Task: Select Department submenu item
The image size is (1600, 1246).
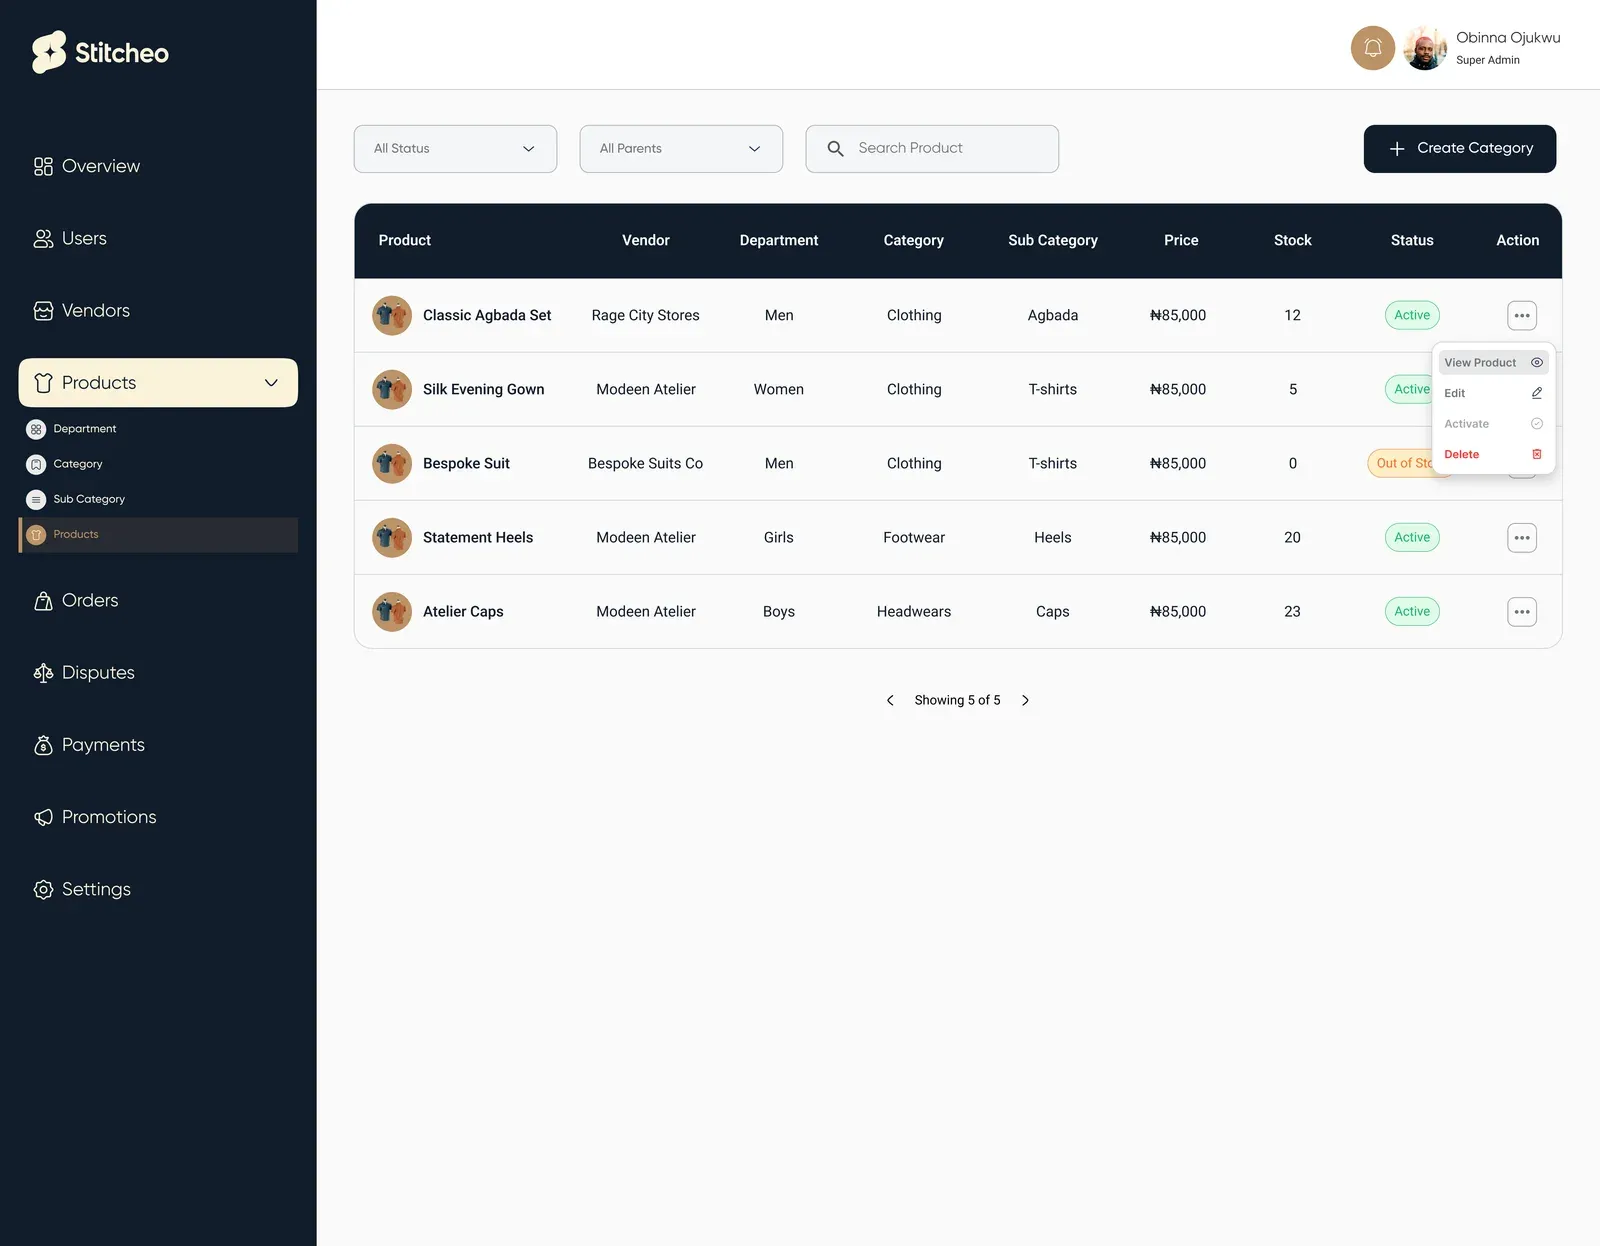Action: [72, 429]
